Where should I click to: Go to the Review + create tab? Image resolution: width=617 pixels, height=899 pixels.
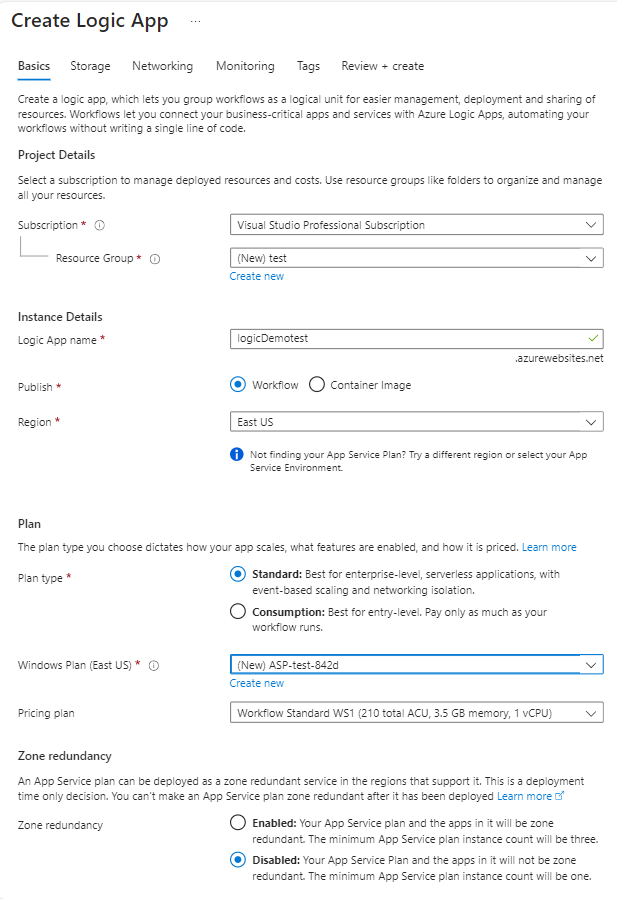[x=382, y=66]
